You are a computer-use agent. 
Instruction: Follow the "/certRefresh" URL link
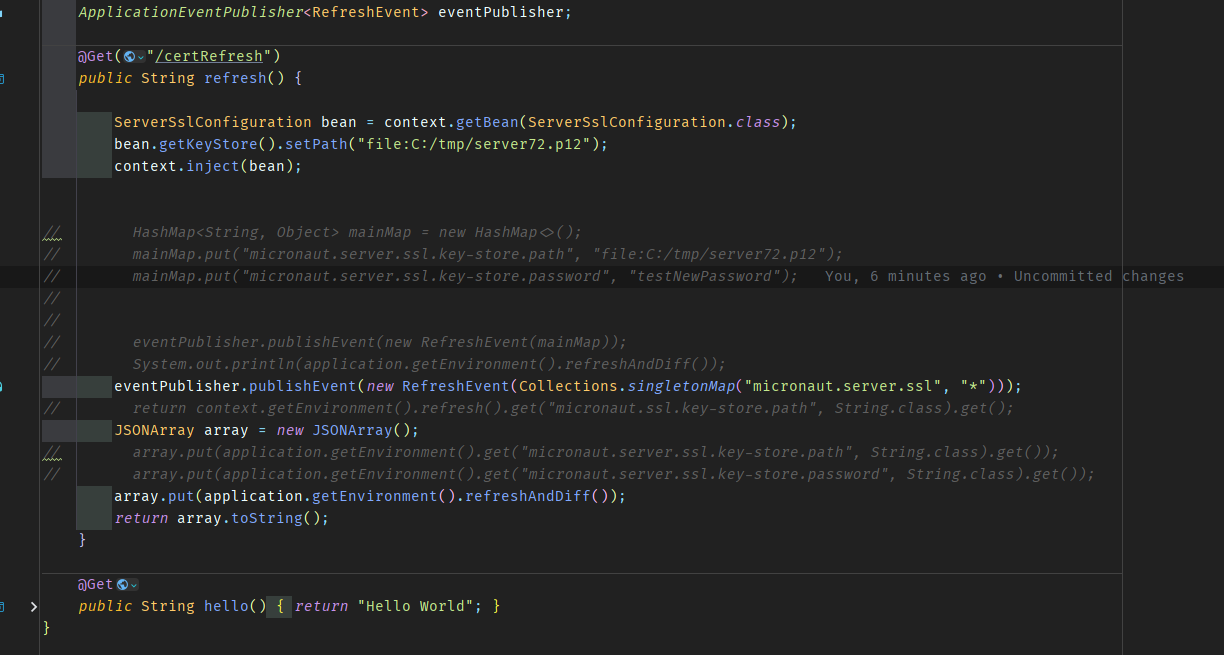click(x=209, y=56)
